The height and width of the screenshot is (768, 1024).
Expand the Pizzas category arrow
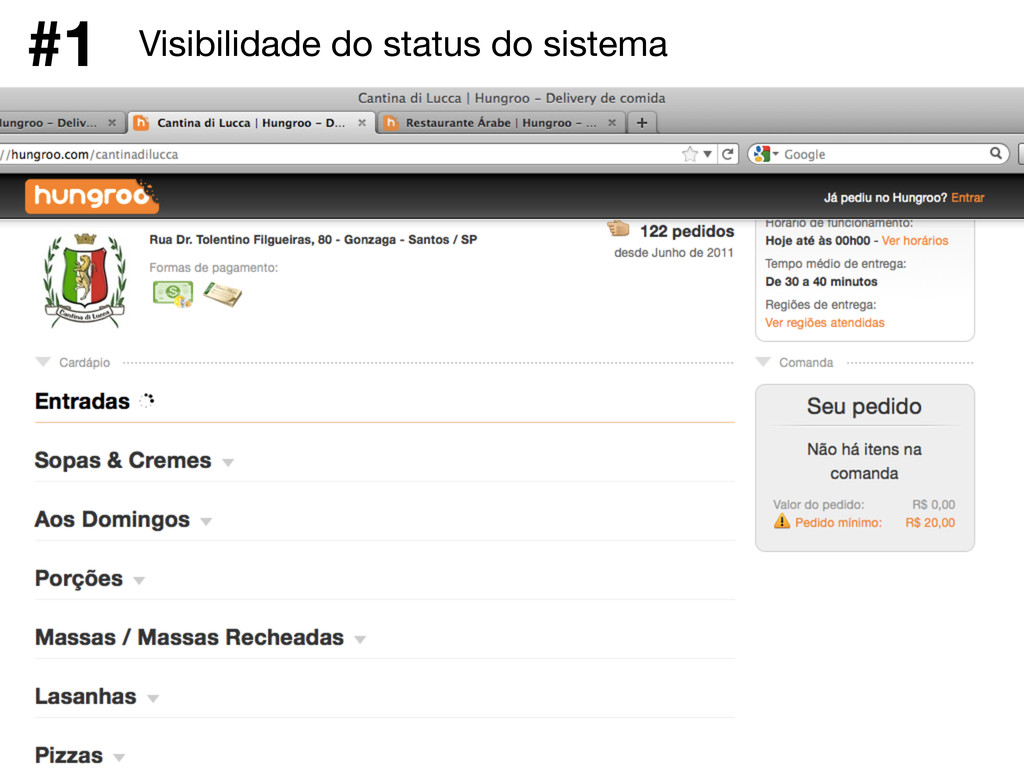click(x=119, y=758)
